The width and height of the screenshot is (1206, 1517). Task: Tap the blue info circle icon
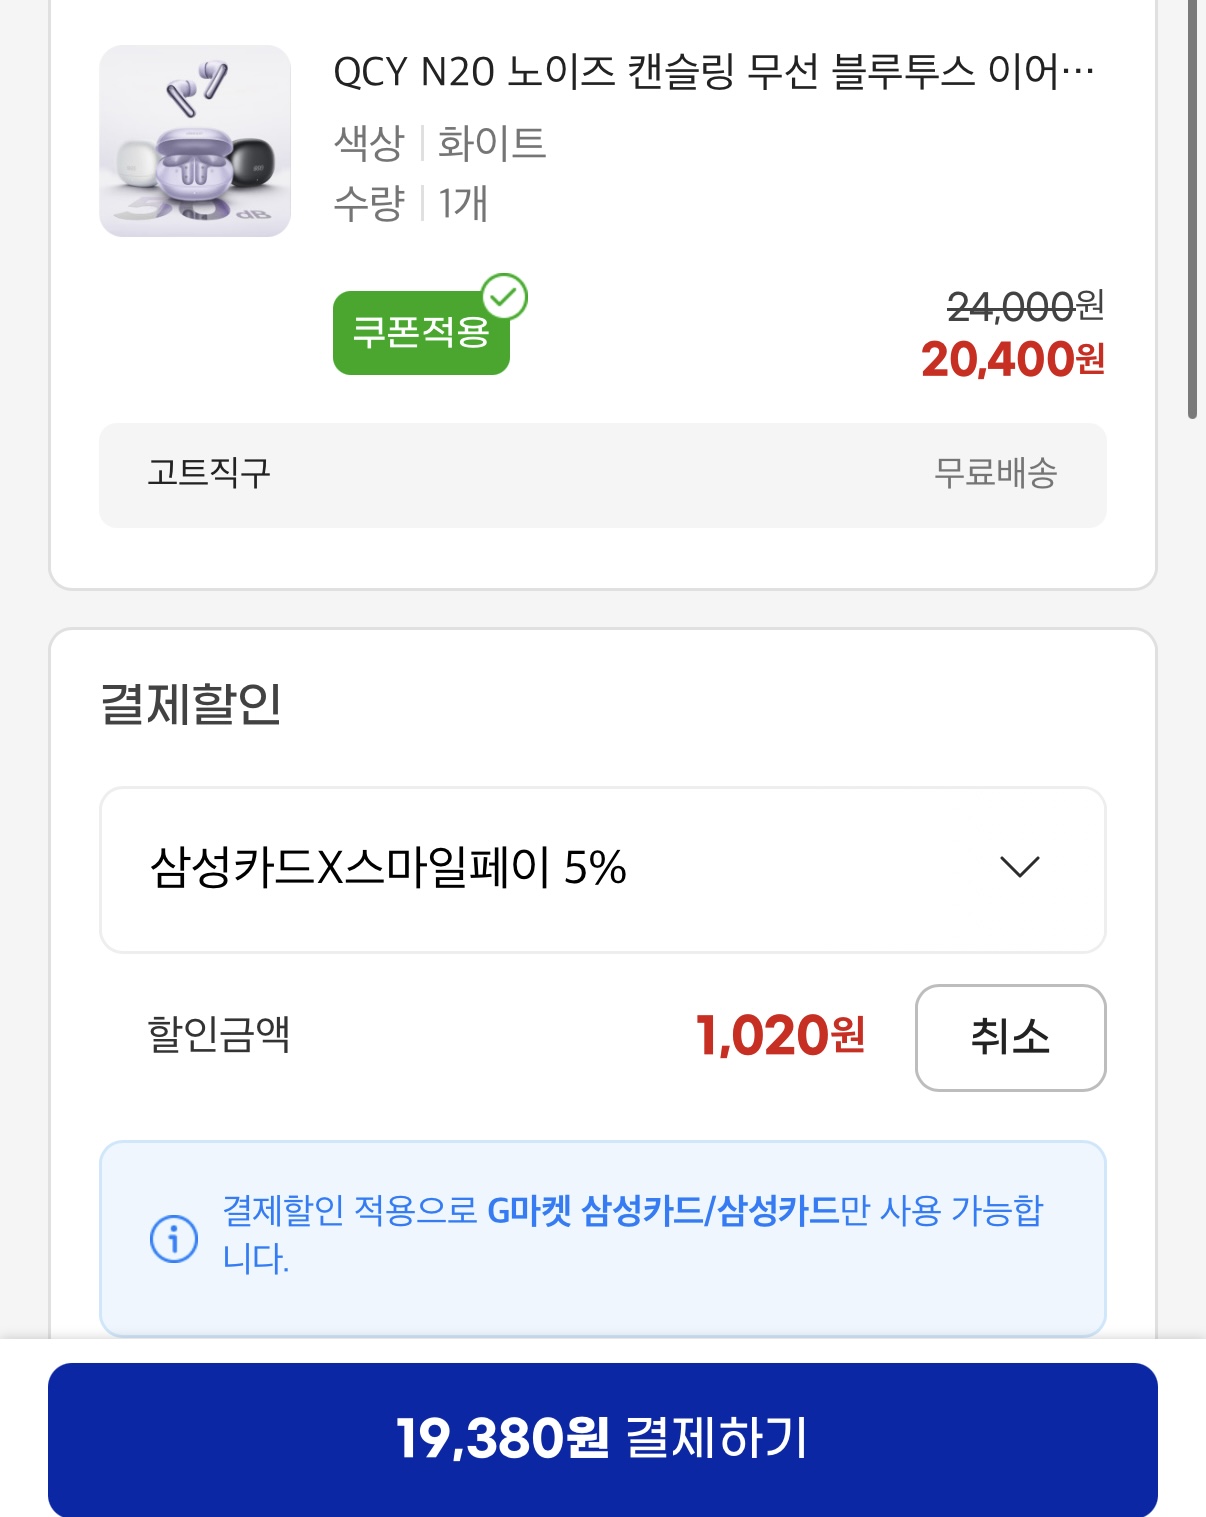(174, 1238)
